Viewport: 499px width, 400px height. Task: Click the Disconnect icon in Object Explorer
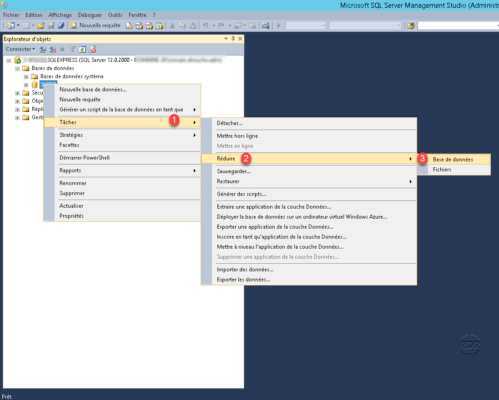(x=53, y=49)
